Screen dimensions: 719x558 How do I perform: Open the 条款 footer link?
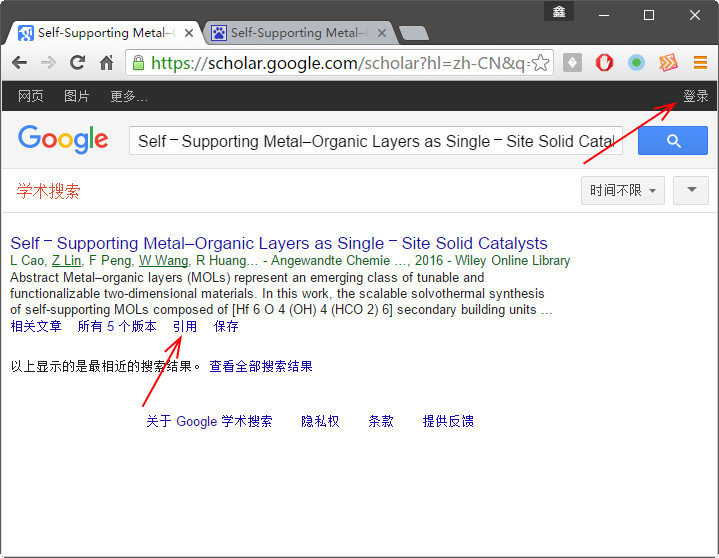click(381, 421)
